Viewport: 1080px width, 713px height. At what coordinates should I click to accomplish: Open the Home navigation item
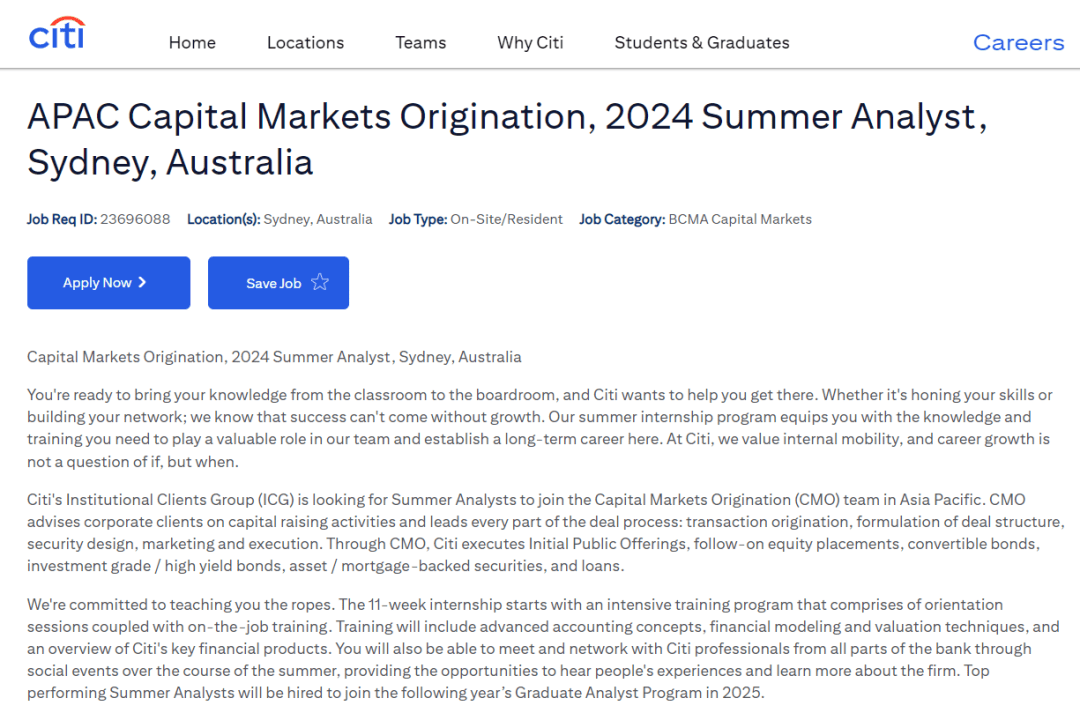point(192,42)
